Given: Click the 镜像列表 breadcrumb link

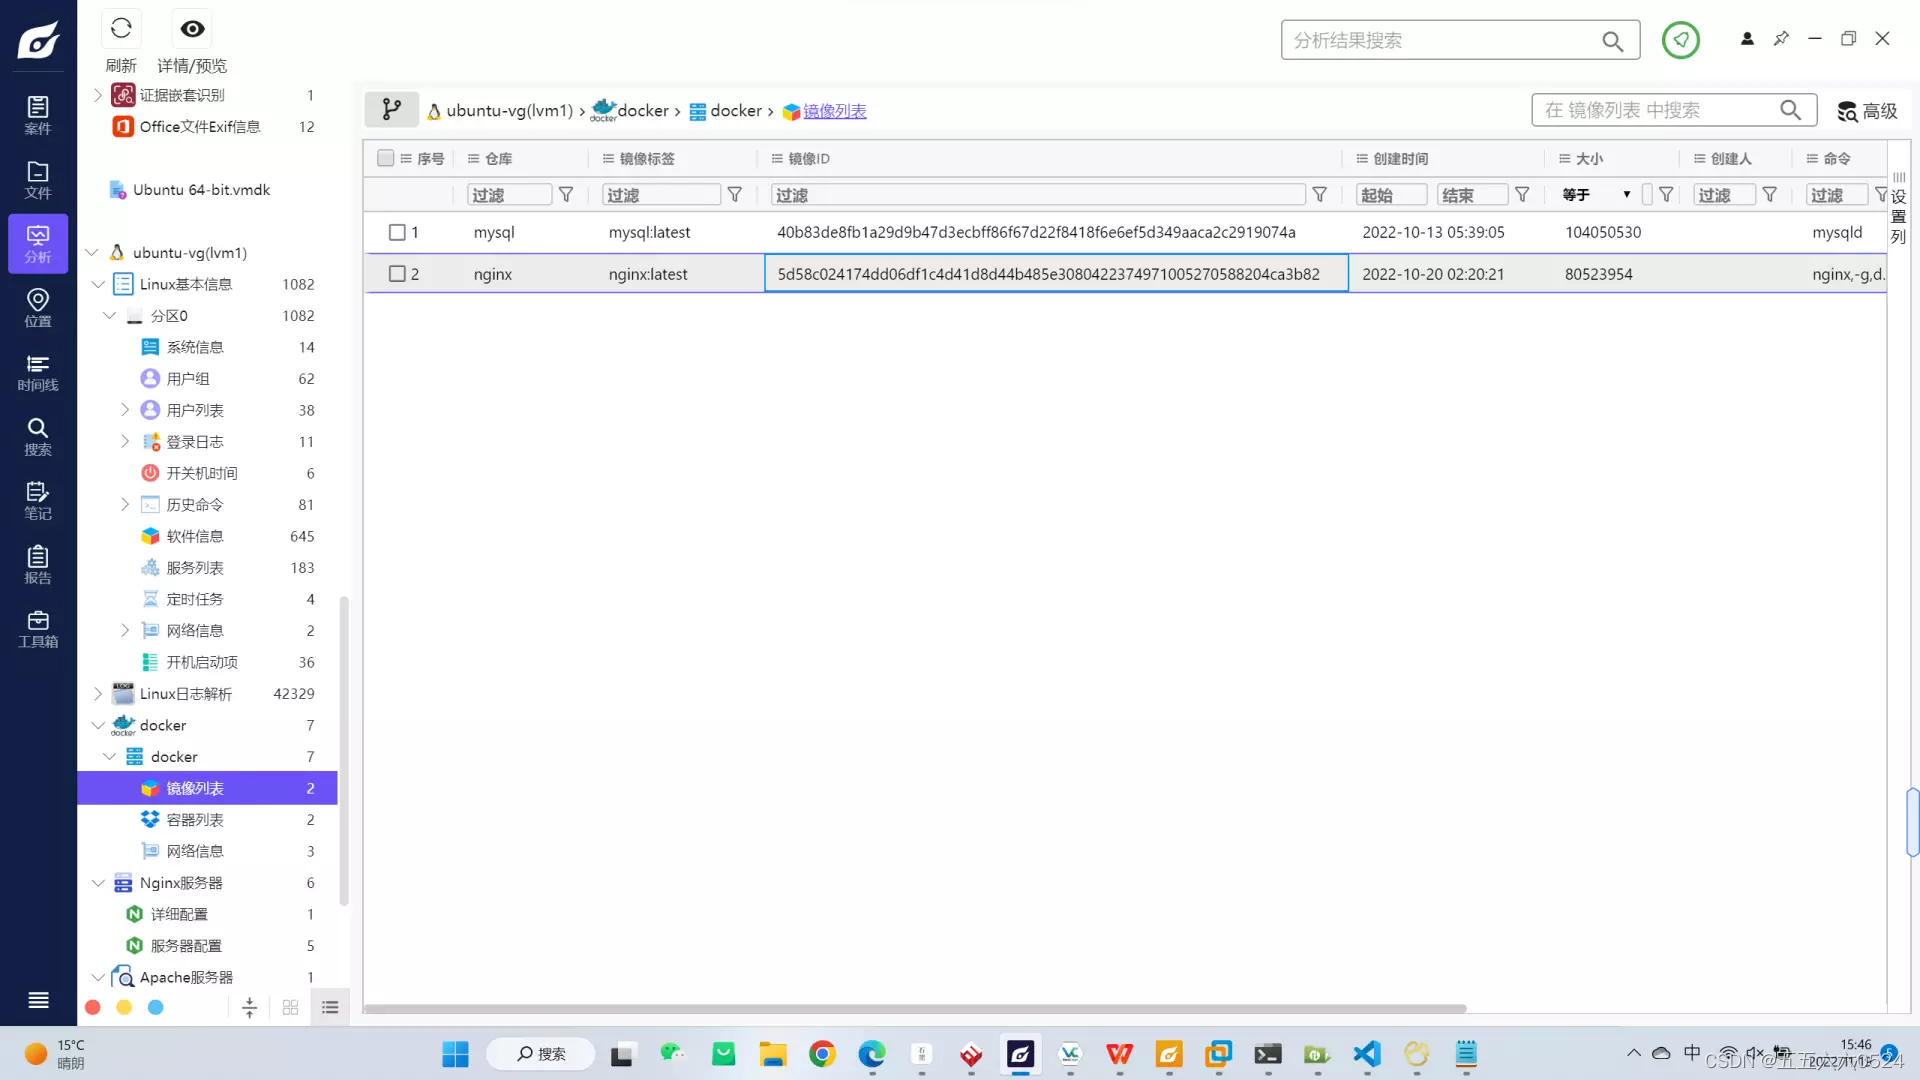Looking at the screenshot, I should (834, 111).
